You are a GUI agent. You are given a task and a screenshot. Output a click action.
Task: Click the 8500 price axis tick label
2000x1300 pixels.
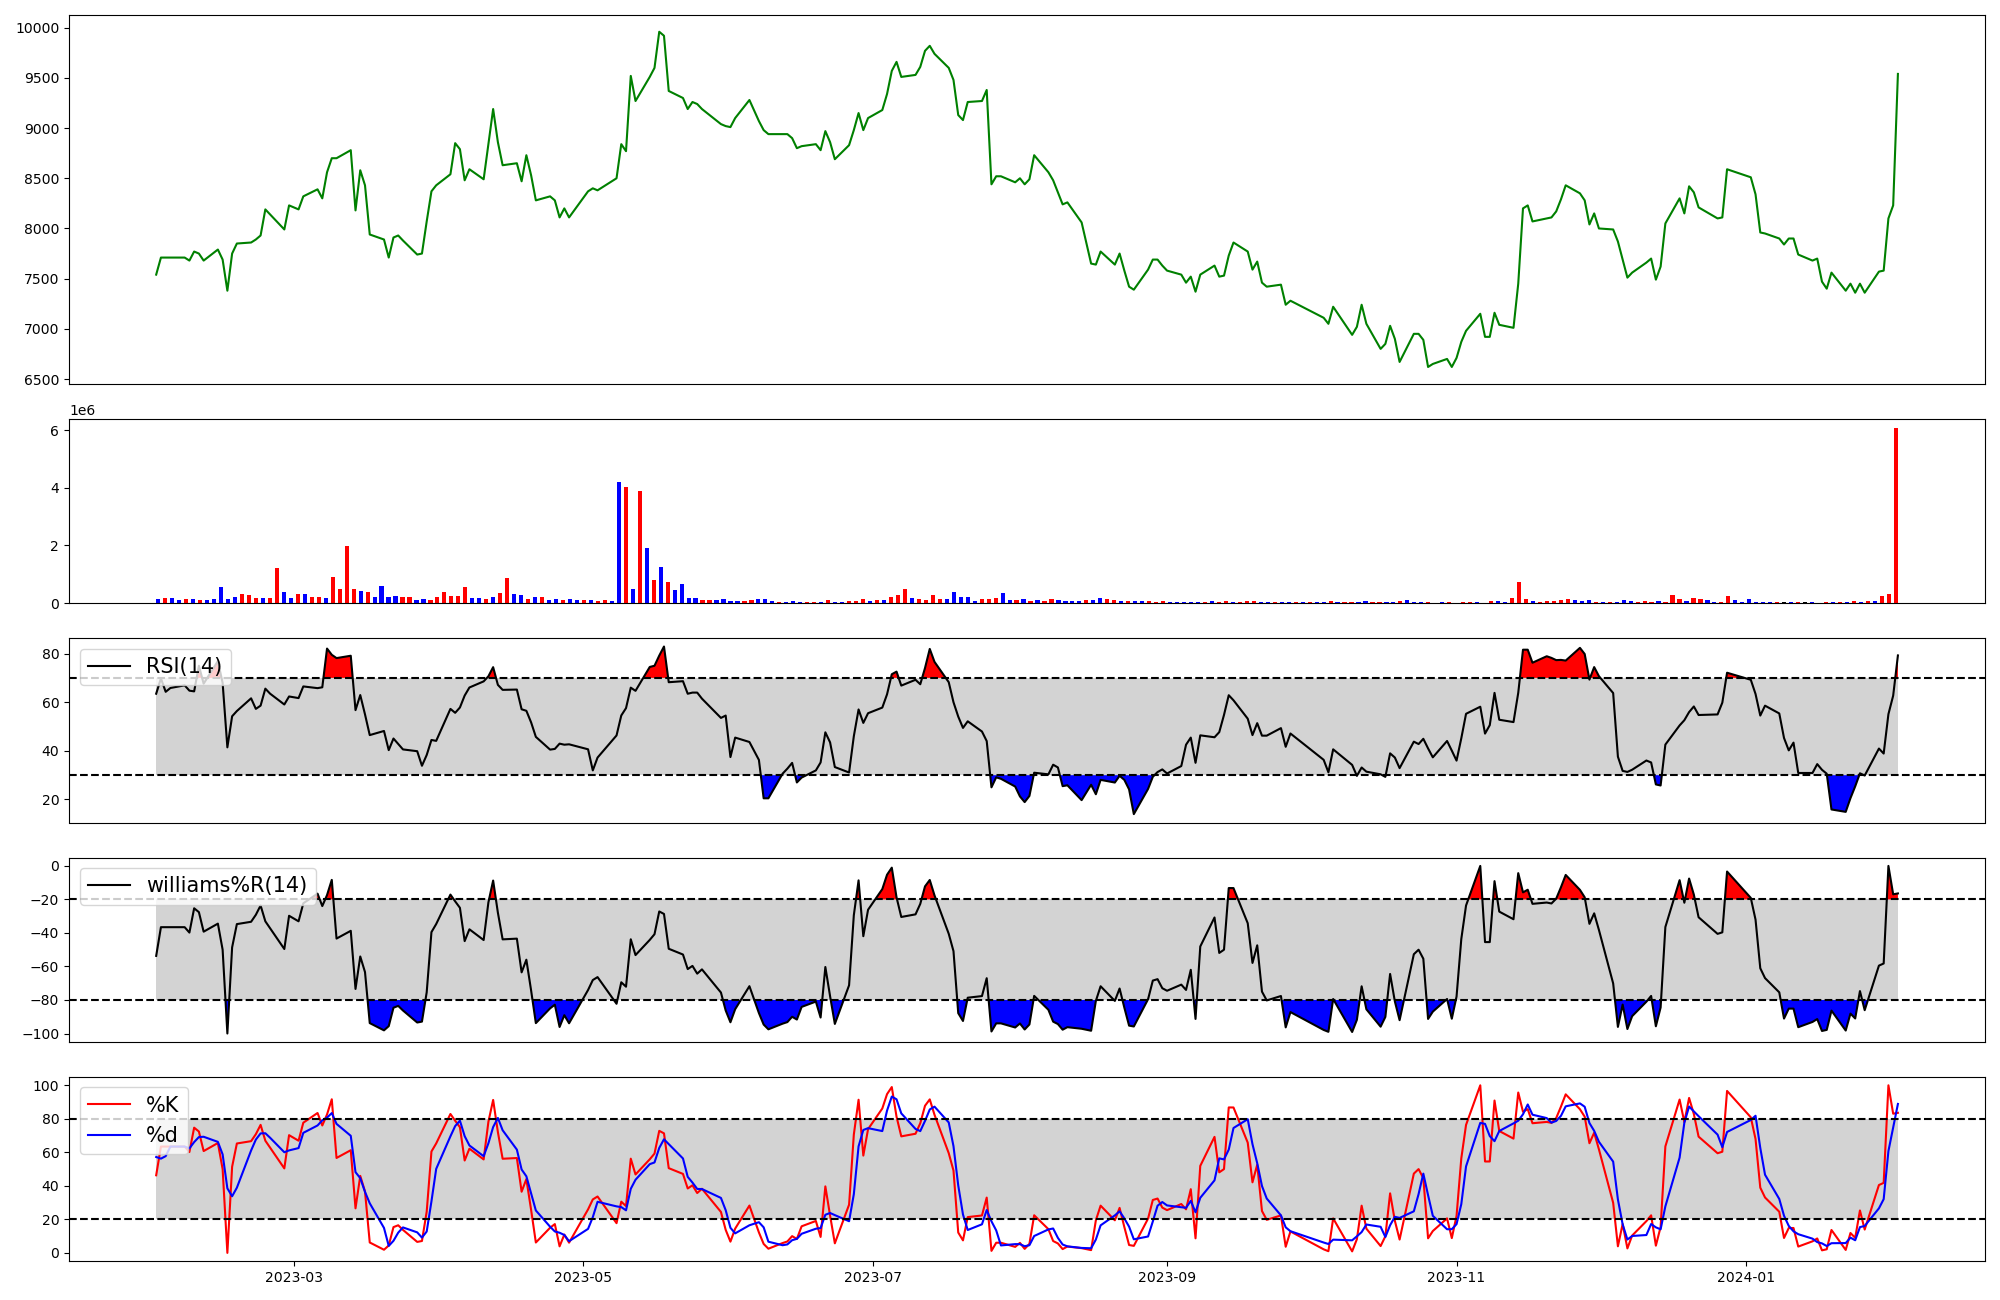click(42, 179)
